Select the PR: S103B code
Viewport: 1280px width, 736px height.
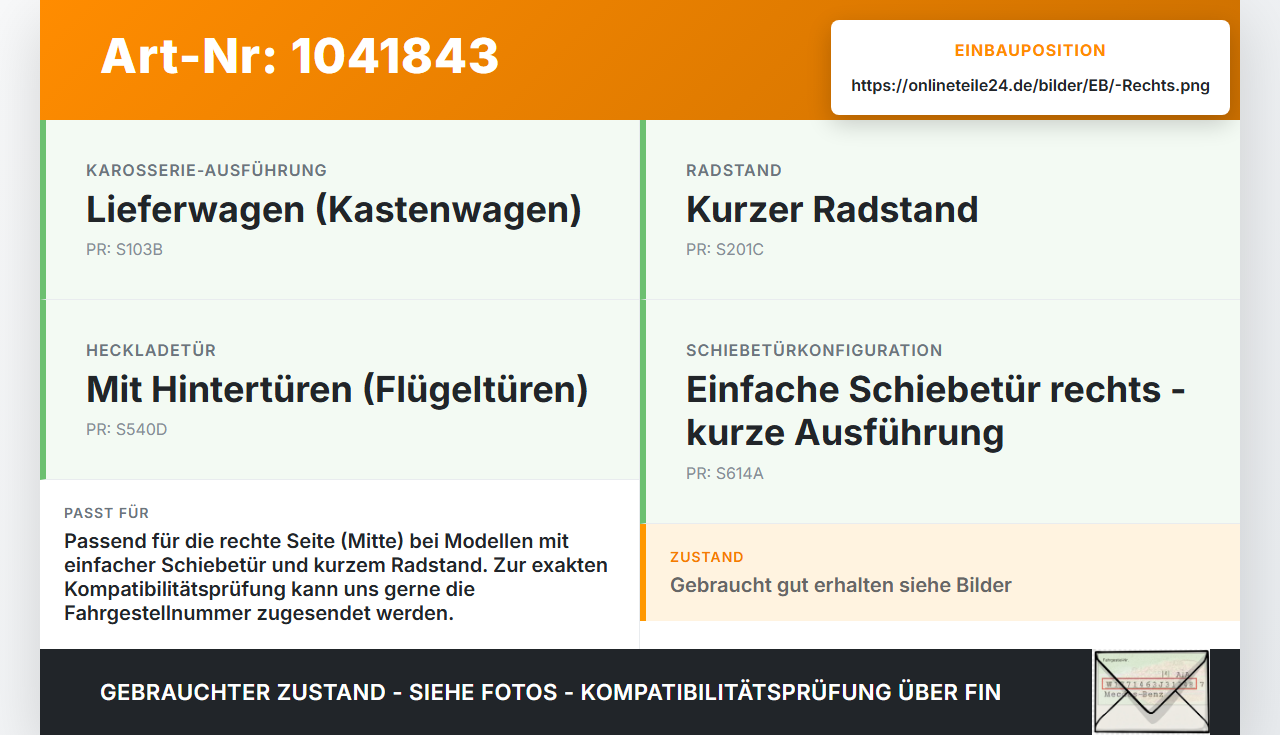pyautogui.click(x=124, y=249)
